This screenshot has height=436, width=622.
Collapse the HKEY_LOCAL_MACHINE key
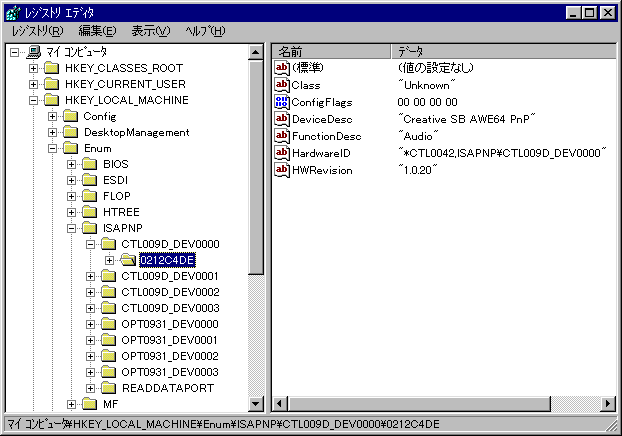[33, 100]
